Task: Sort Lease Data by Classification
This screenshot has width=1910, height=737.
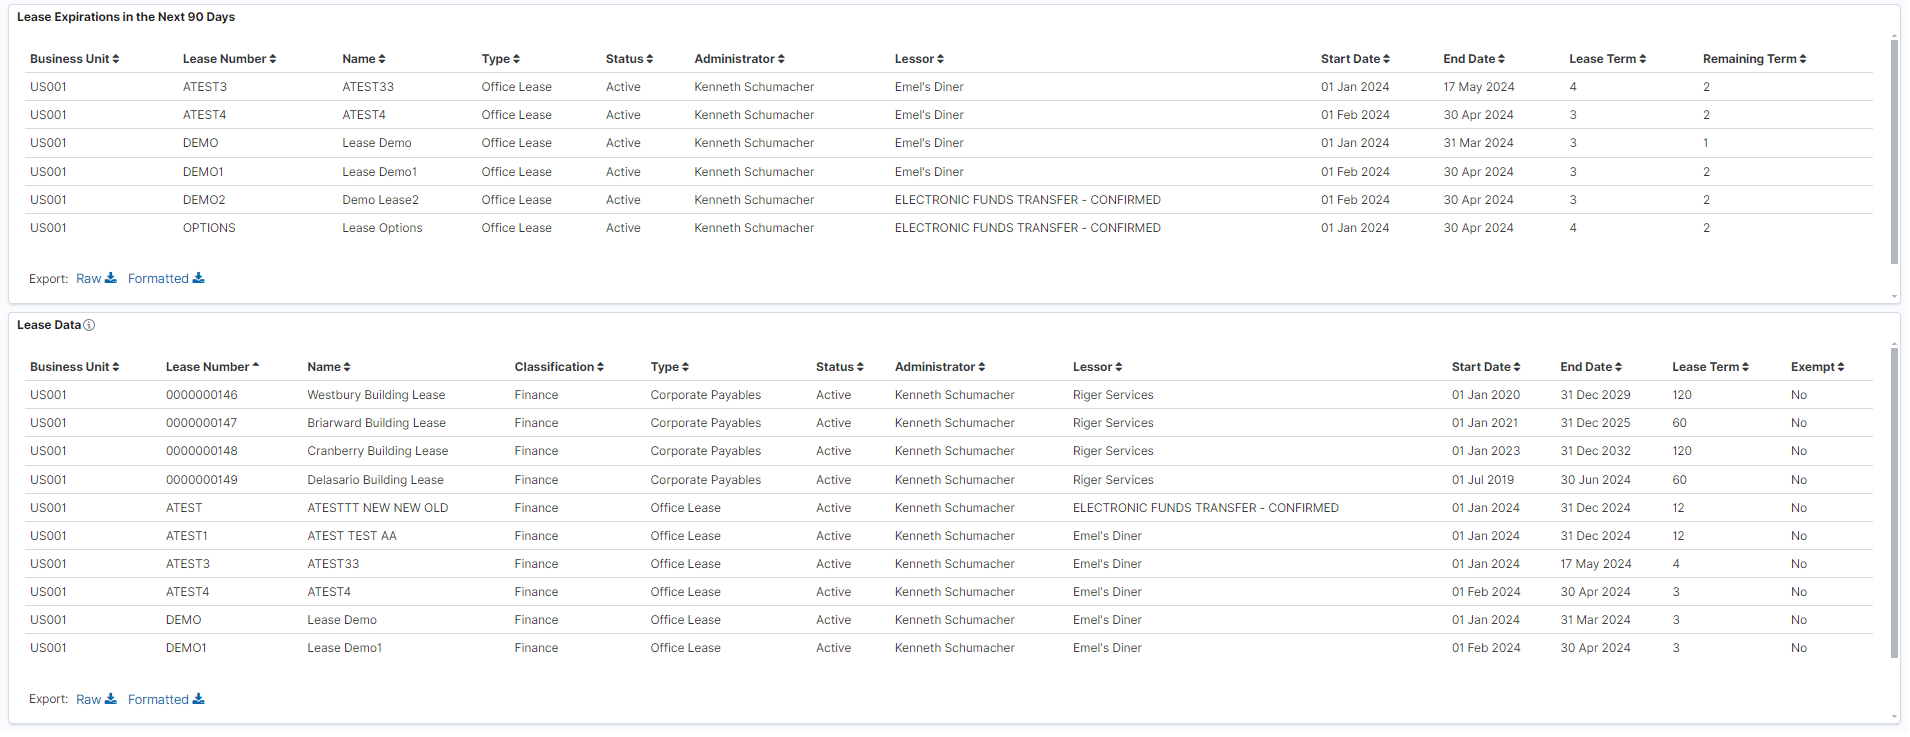Action: point(559,367)
